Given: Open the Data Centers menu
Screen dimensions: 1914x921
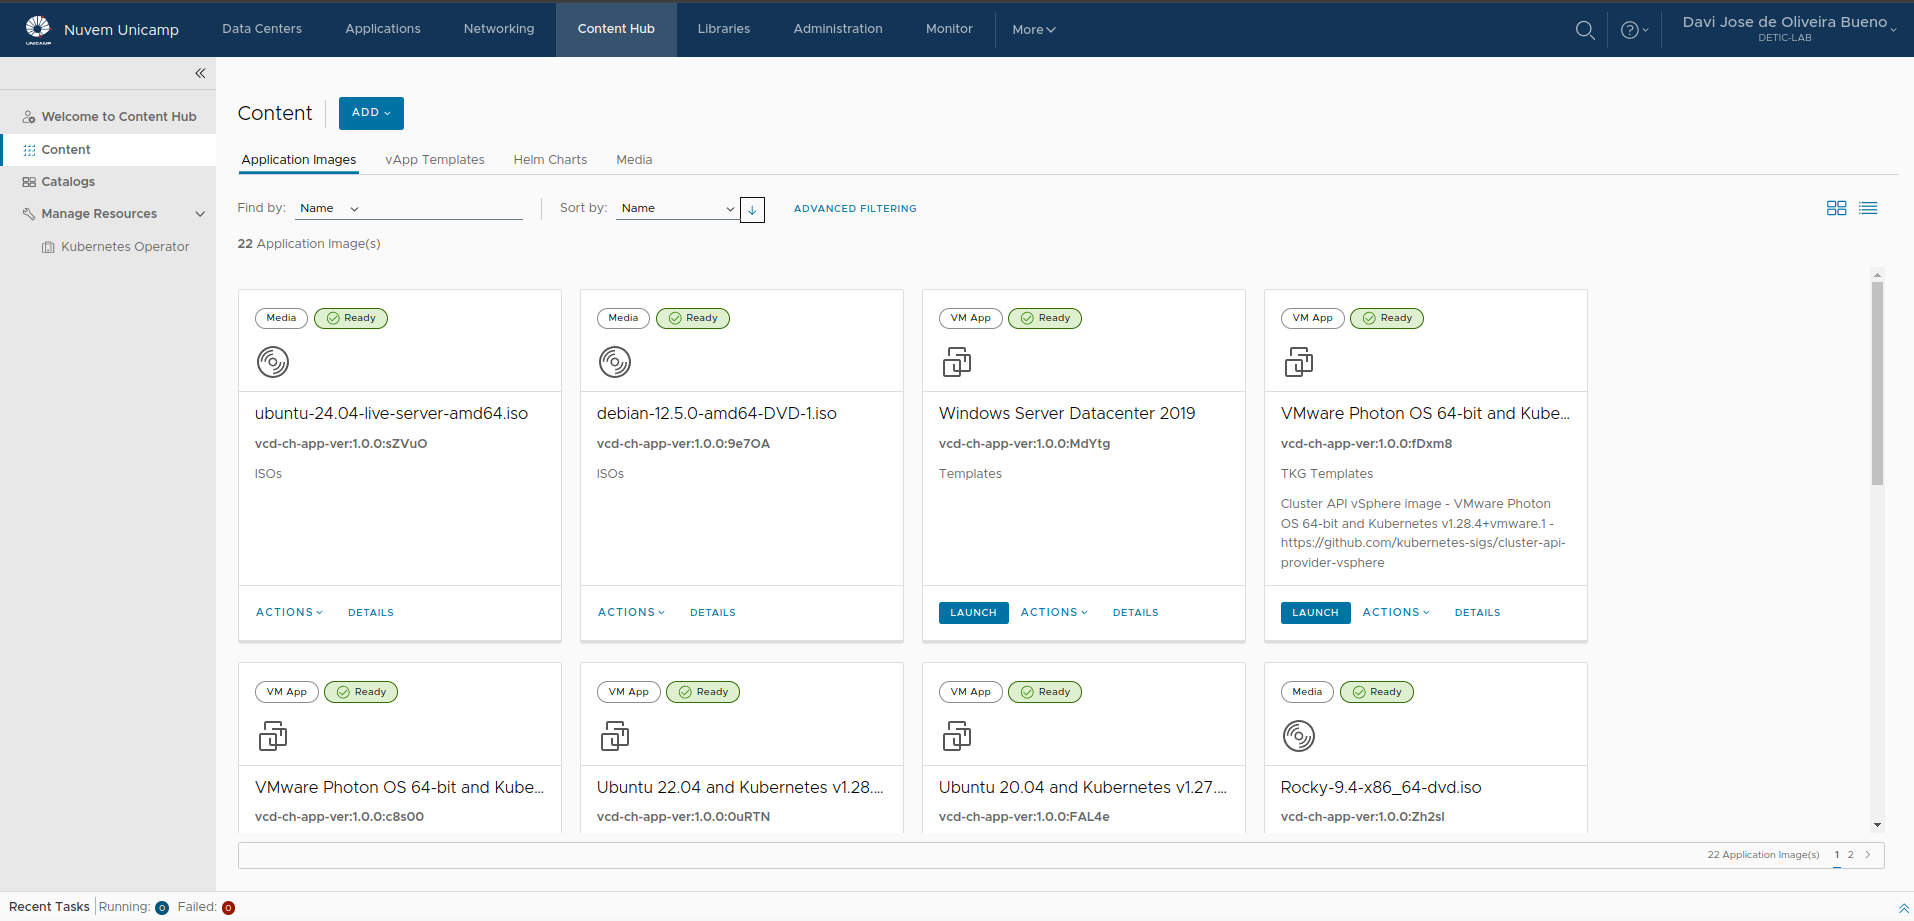Looking at the screenshot, I should coord(262,29).
